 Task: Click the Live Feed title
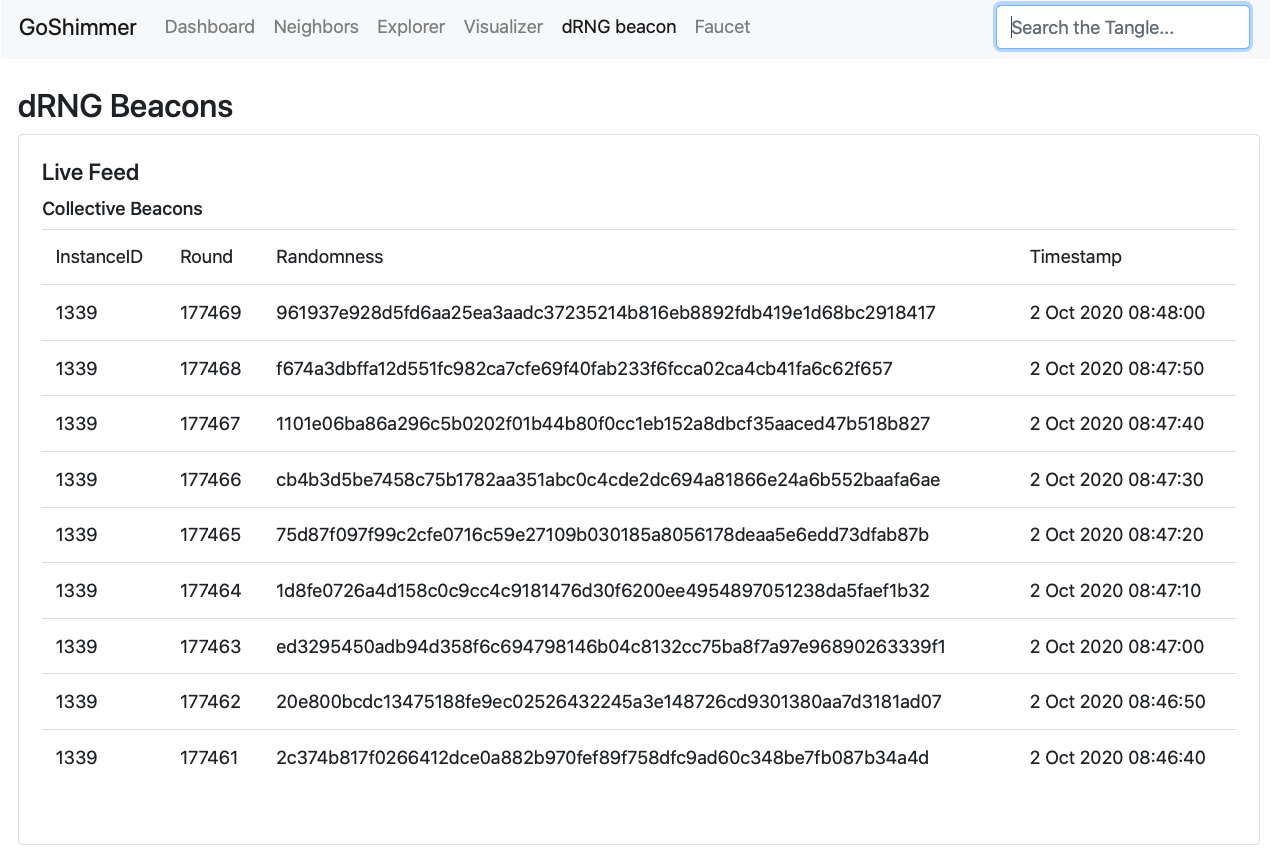(x=91, y=172)
